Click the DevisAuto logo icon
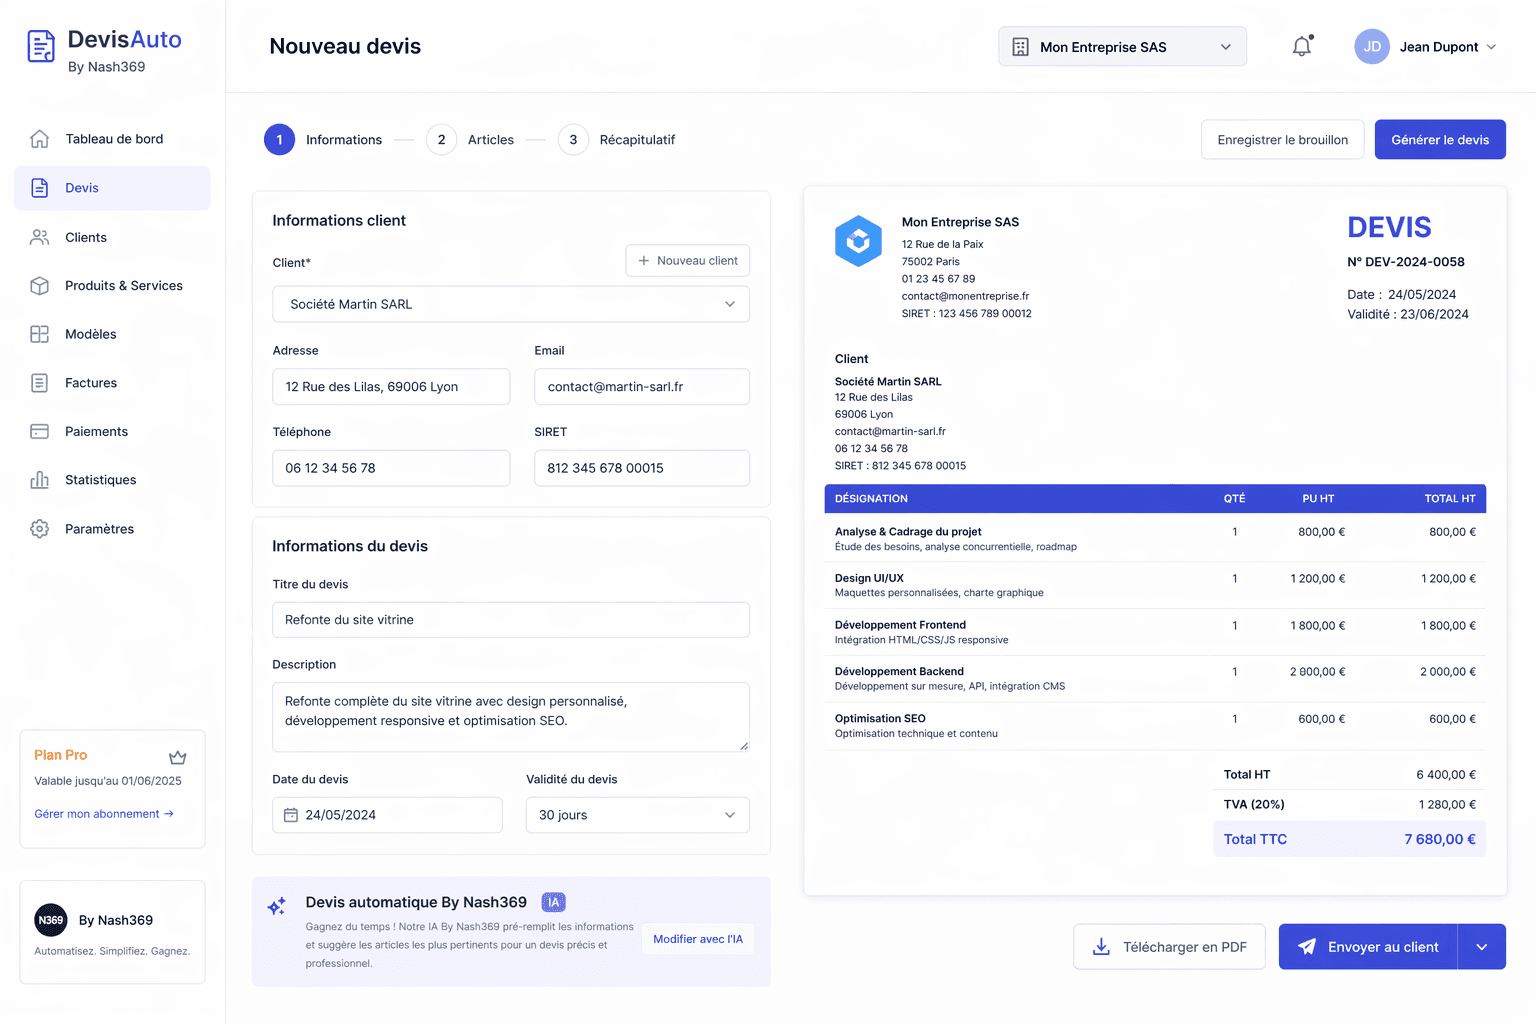This screenshot has width=1536, height=1024. (x=41, y=46)
